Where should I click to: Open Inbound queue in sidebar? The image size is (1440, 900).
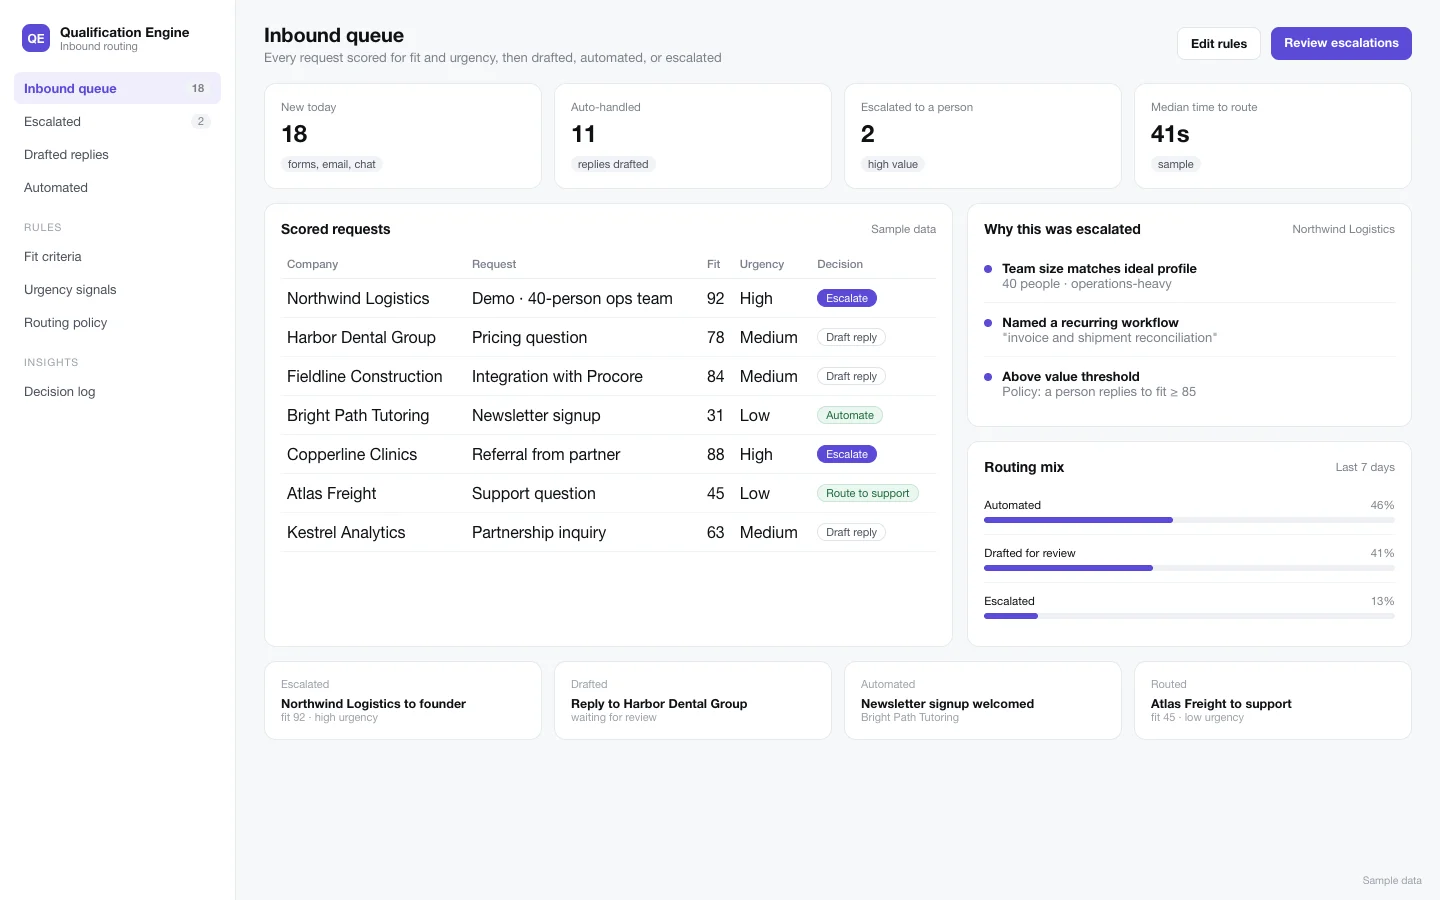click(x=117, y=88)
